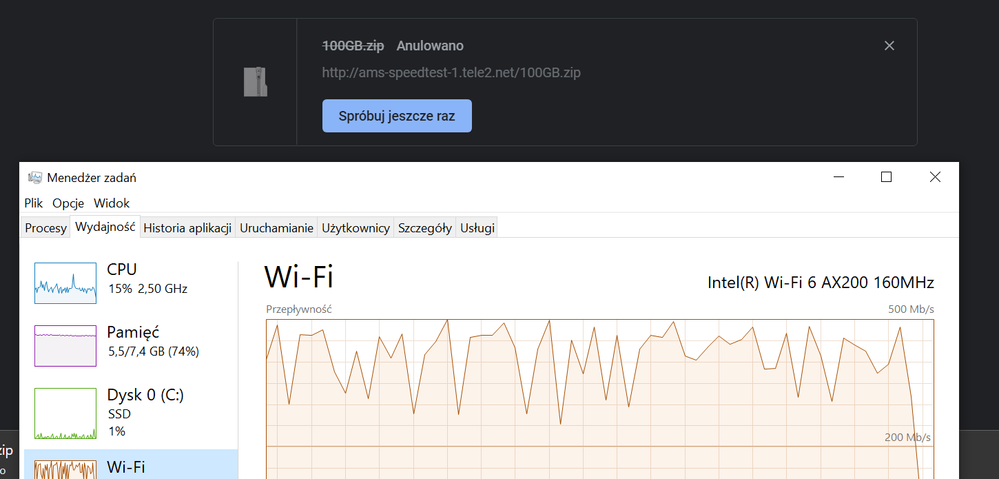
Task: Open the Opcje menu
Action: (x=68, y=202)
